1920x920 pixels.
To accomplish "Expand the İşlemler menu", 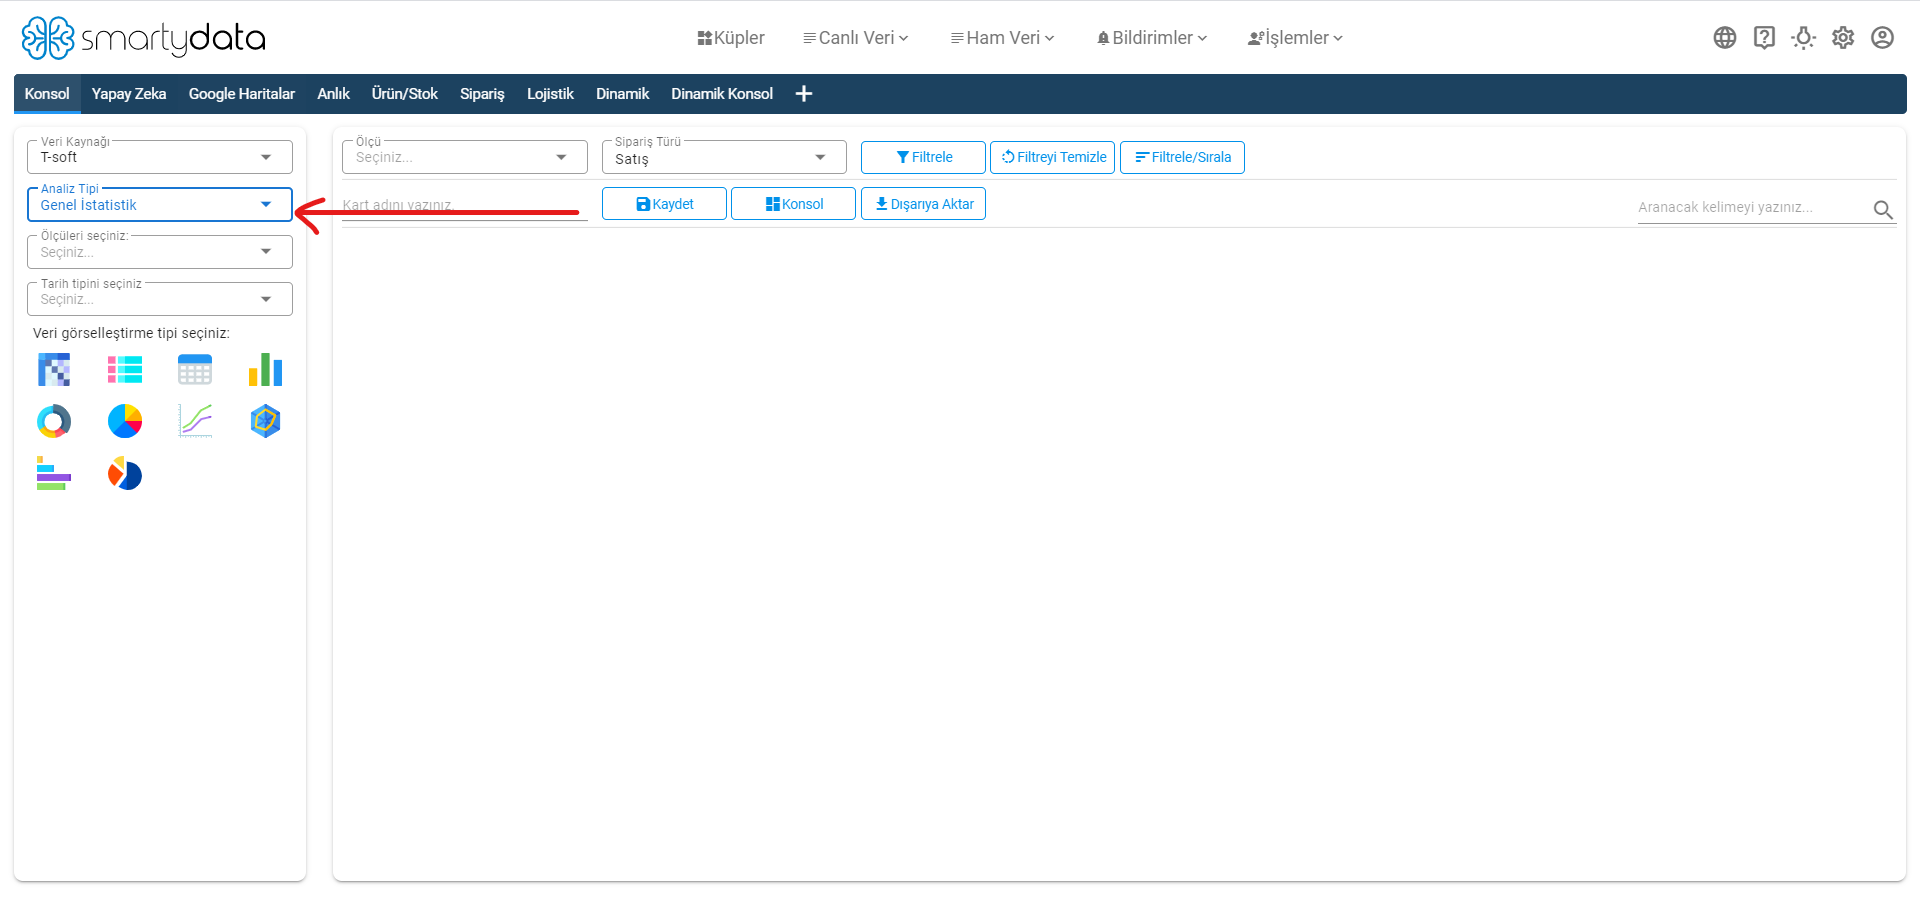I will click(x=1296, y=38).
